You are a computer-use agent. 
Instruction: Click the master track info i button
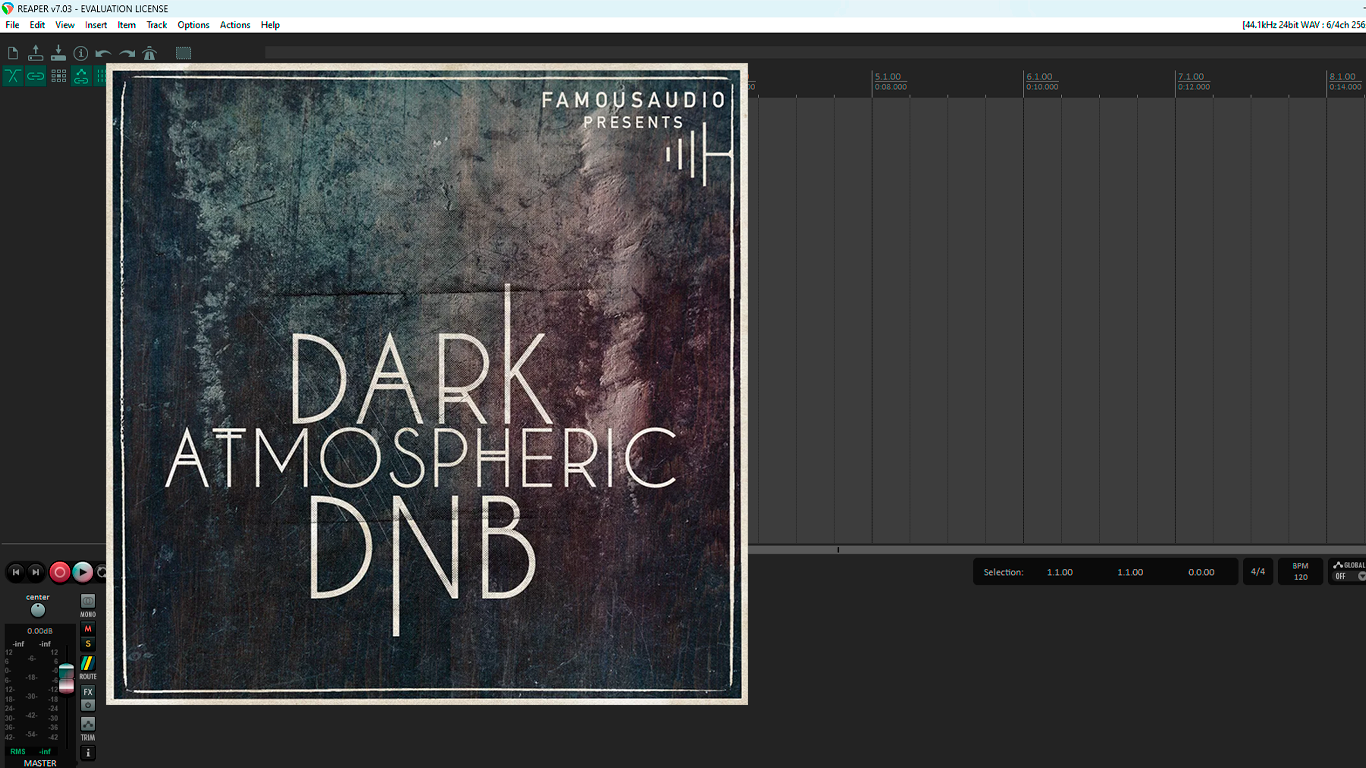pos(88,753)
